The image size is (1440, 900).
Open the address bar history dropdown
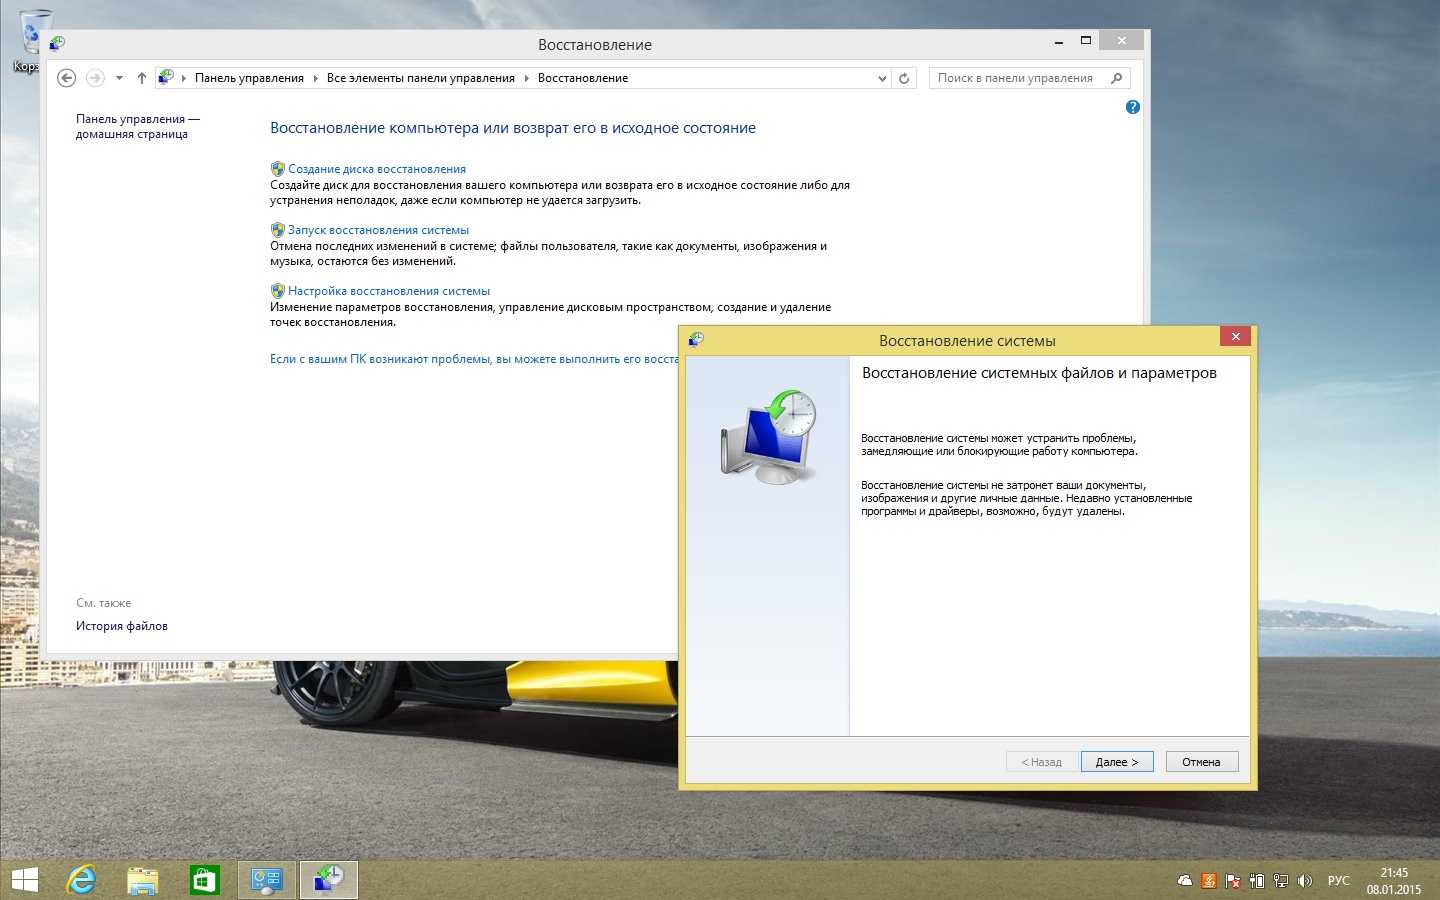point(881,78)
